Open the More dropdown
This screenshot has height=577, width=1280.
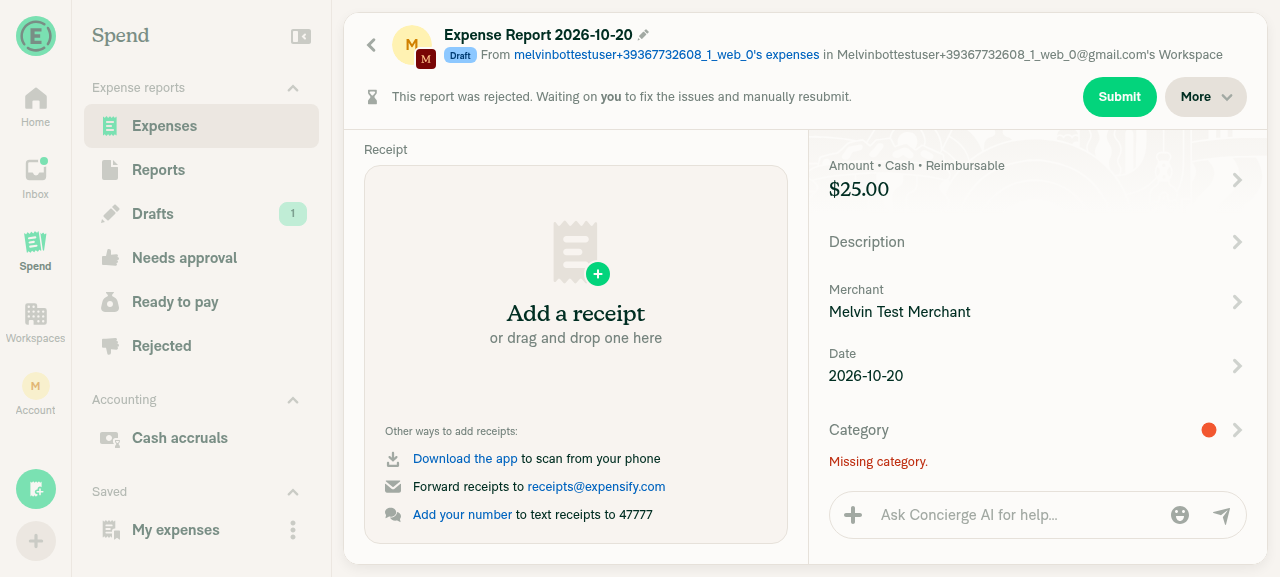point(1206,97)
